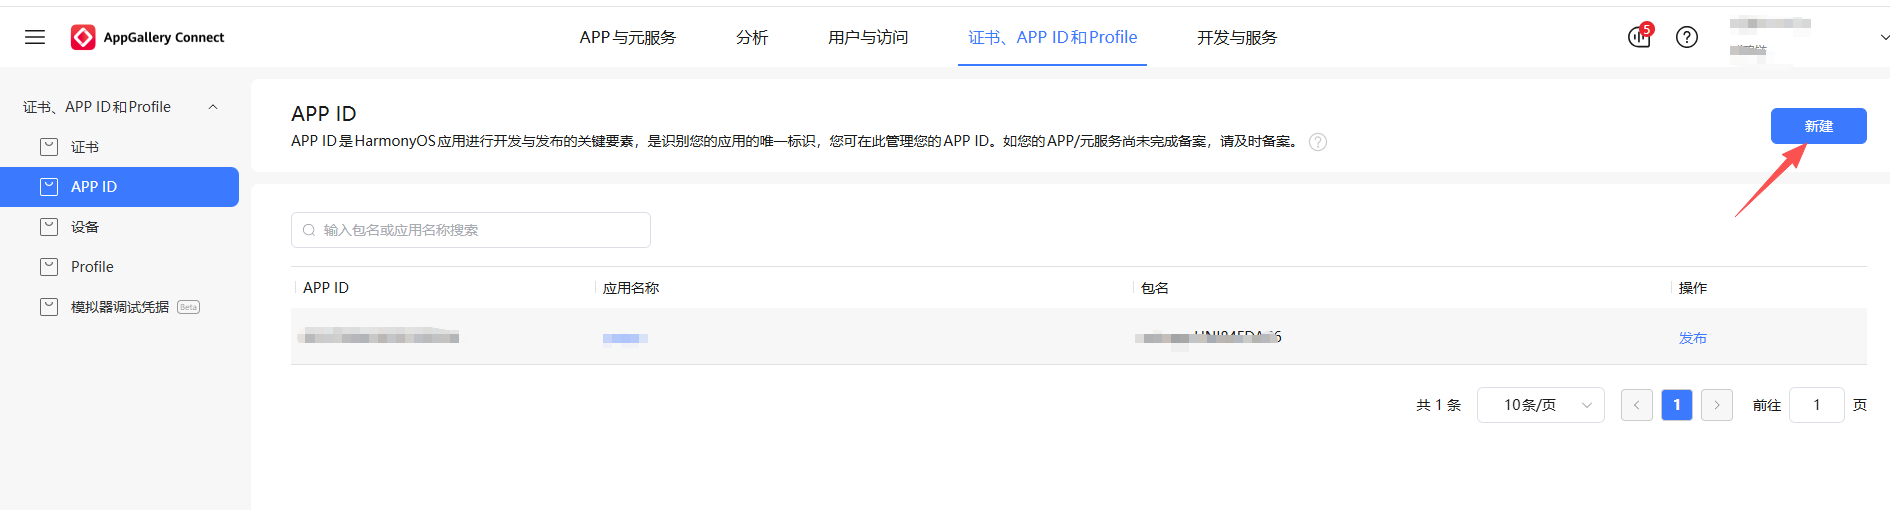The height and width of the screenshot is (510, 1890).
Task: Click the blurred app name link in row
Action: point(625,338)
